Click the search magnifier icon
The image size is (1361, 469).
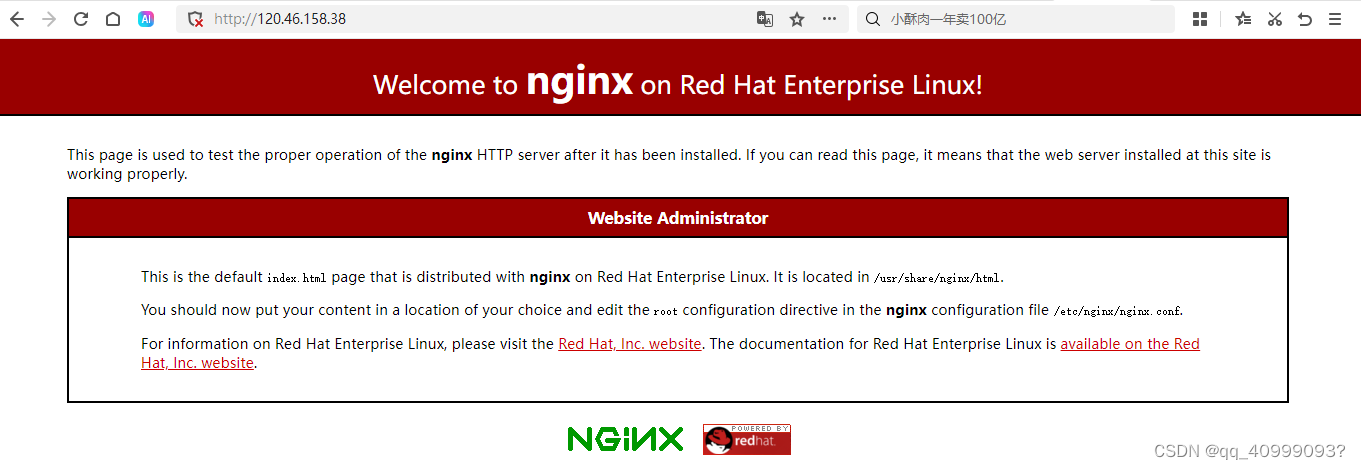pos(872,19)
